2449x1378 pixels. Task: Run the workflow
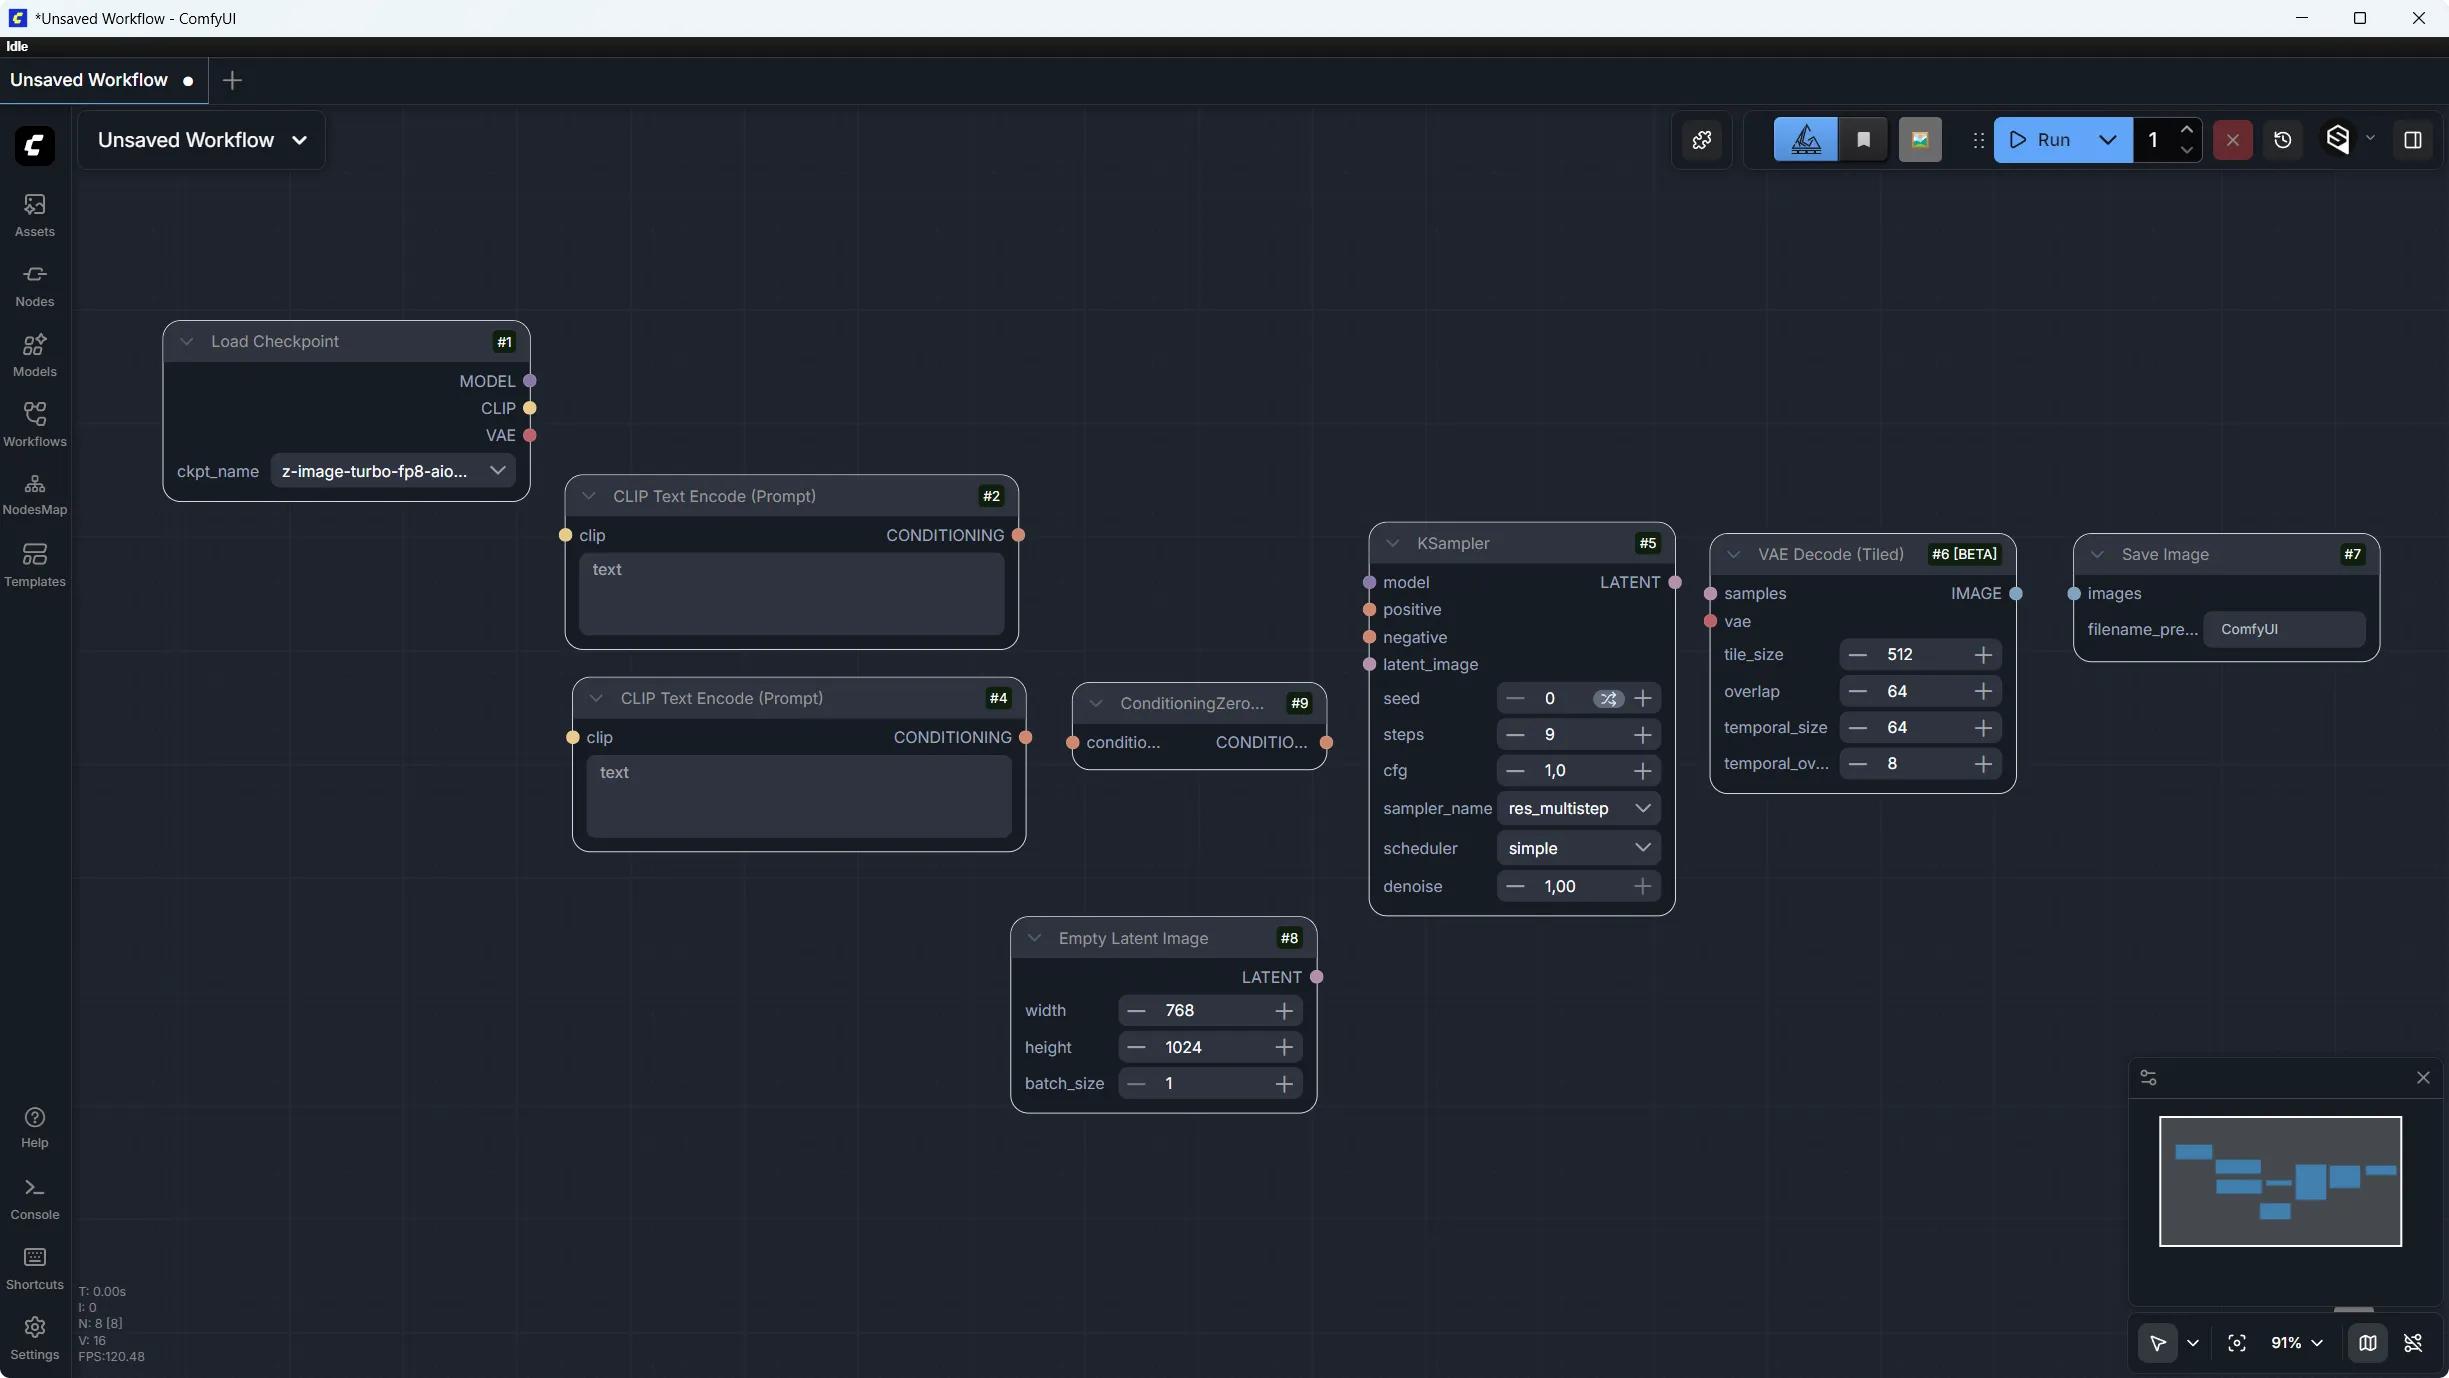pos(2040,140)
